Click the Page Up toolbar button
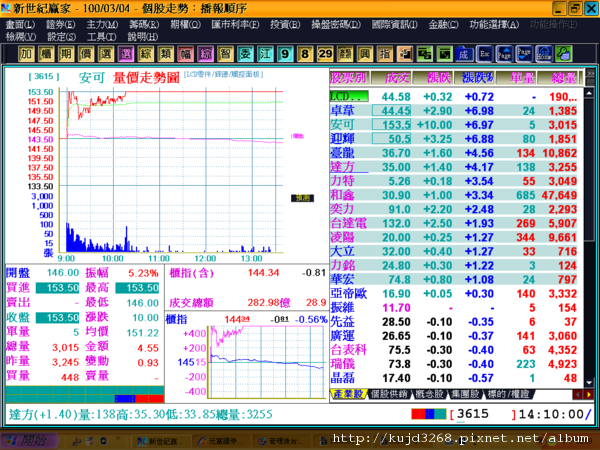The height and width of the screenshot is (450, 600). [x=504, y=54]
